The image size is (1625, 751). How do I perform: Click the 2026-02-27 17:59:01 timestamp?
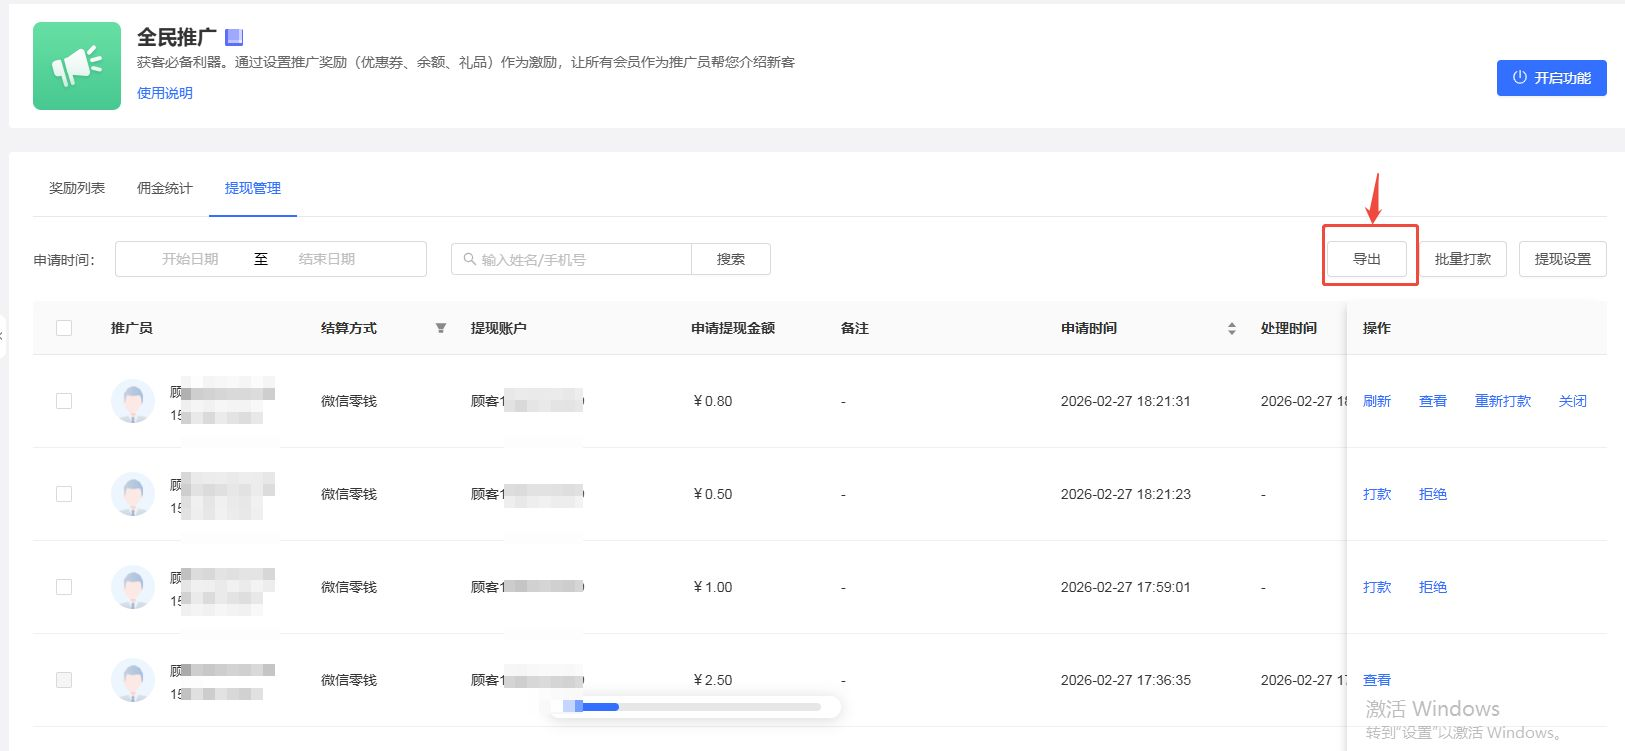1126,587
